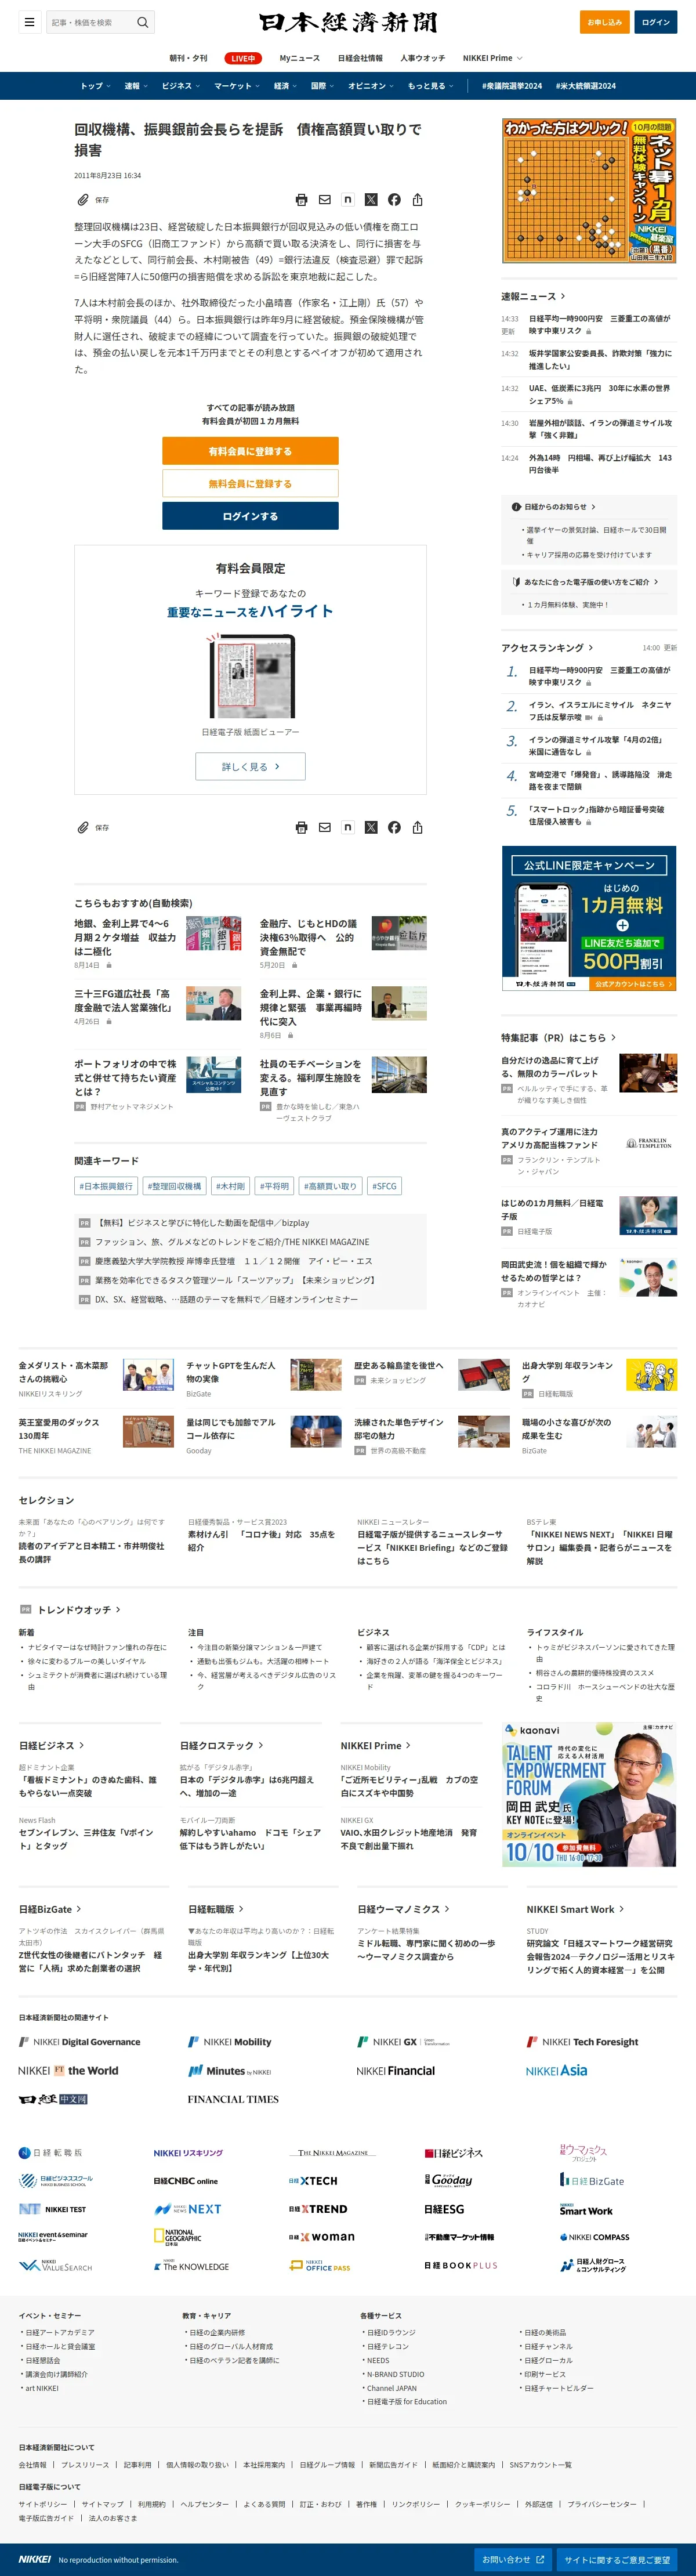This screenshot has width=696, height=2576.
Task: Open the 朝刊・夕刊 menu item
Action: (x=188, y=58)
